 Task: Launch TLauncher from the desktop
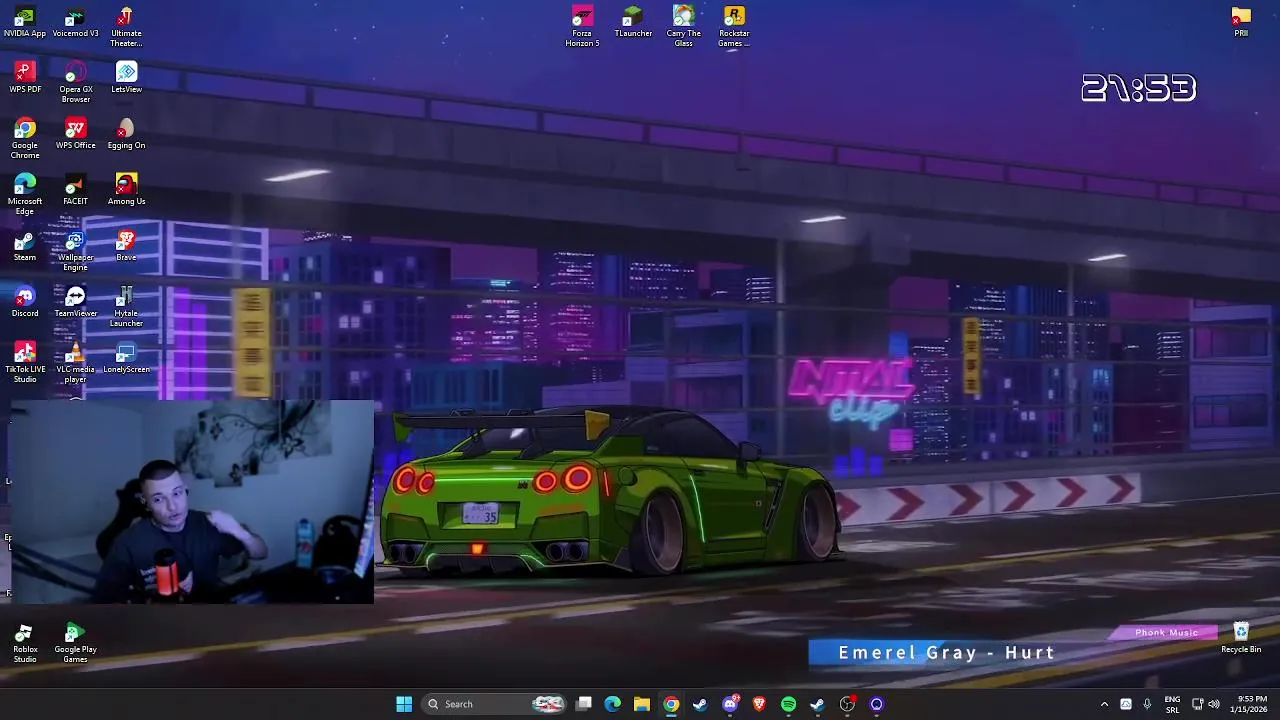pos(633,23)
